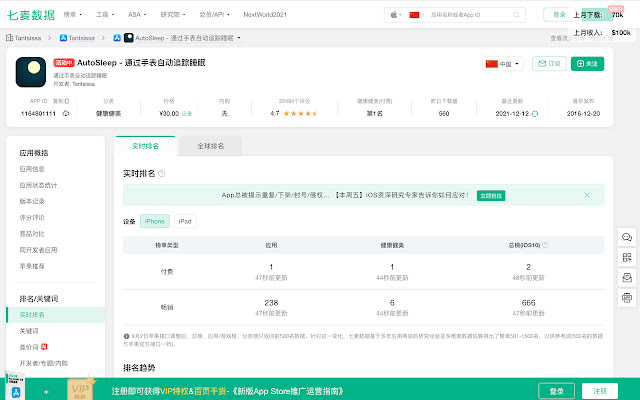
Task: Select the iPhone device toggle
Action: 155,221
